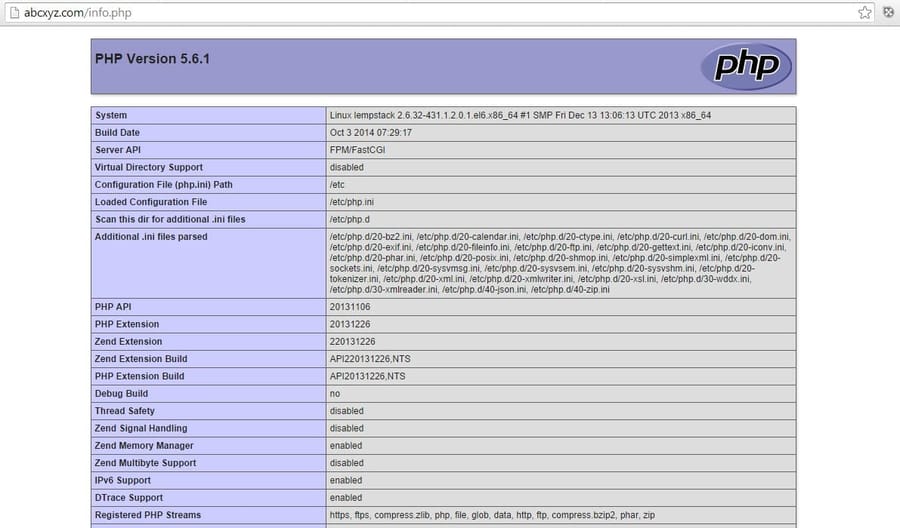Click the Zend Multibyte Support label
900x528 pixels.
145,463
